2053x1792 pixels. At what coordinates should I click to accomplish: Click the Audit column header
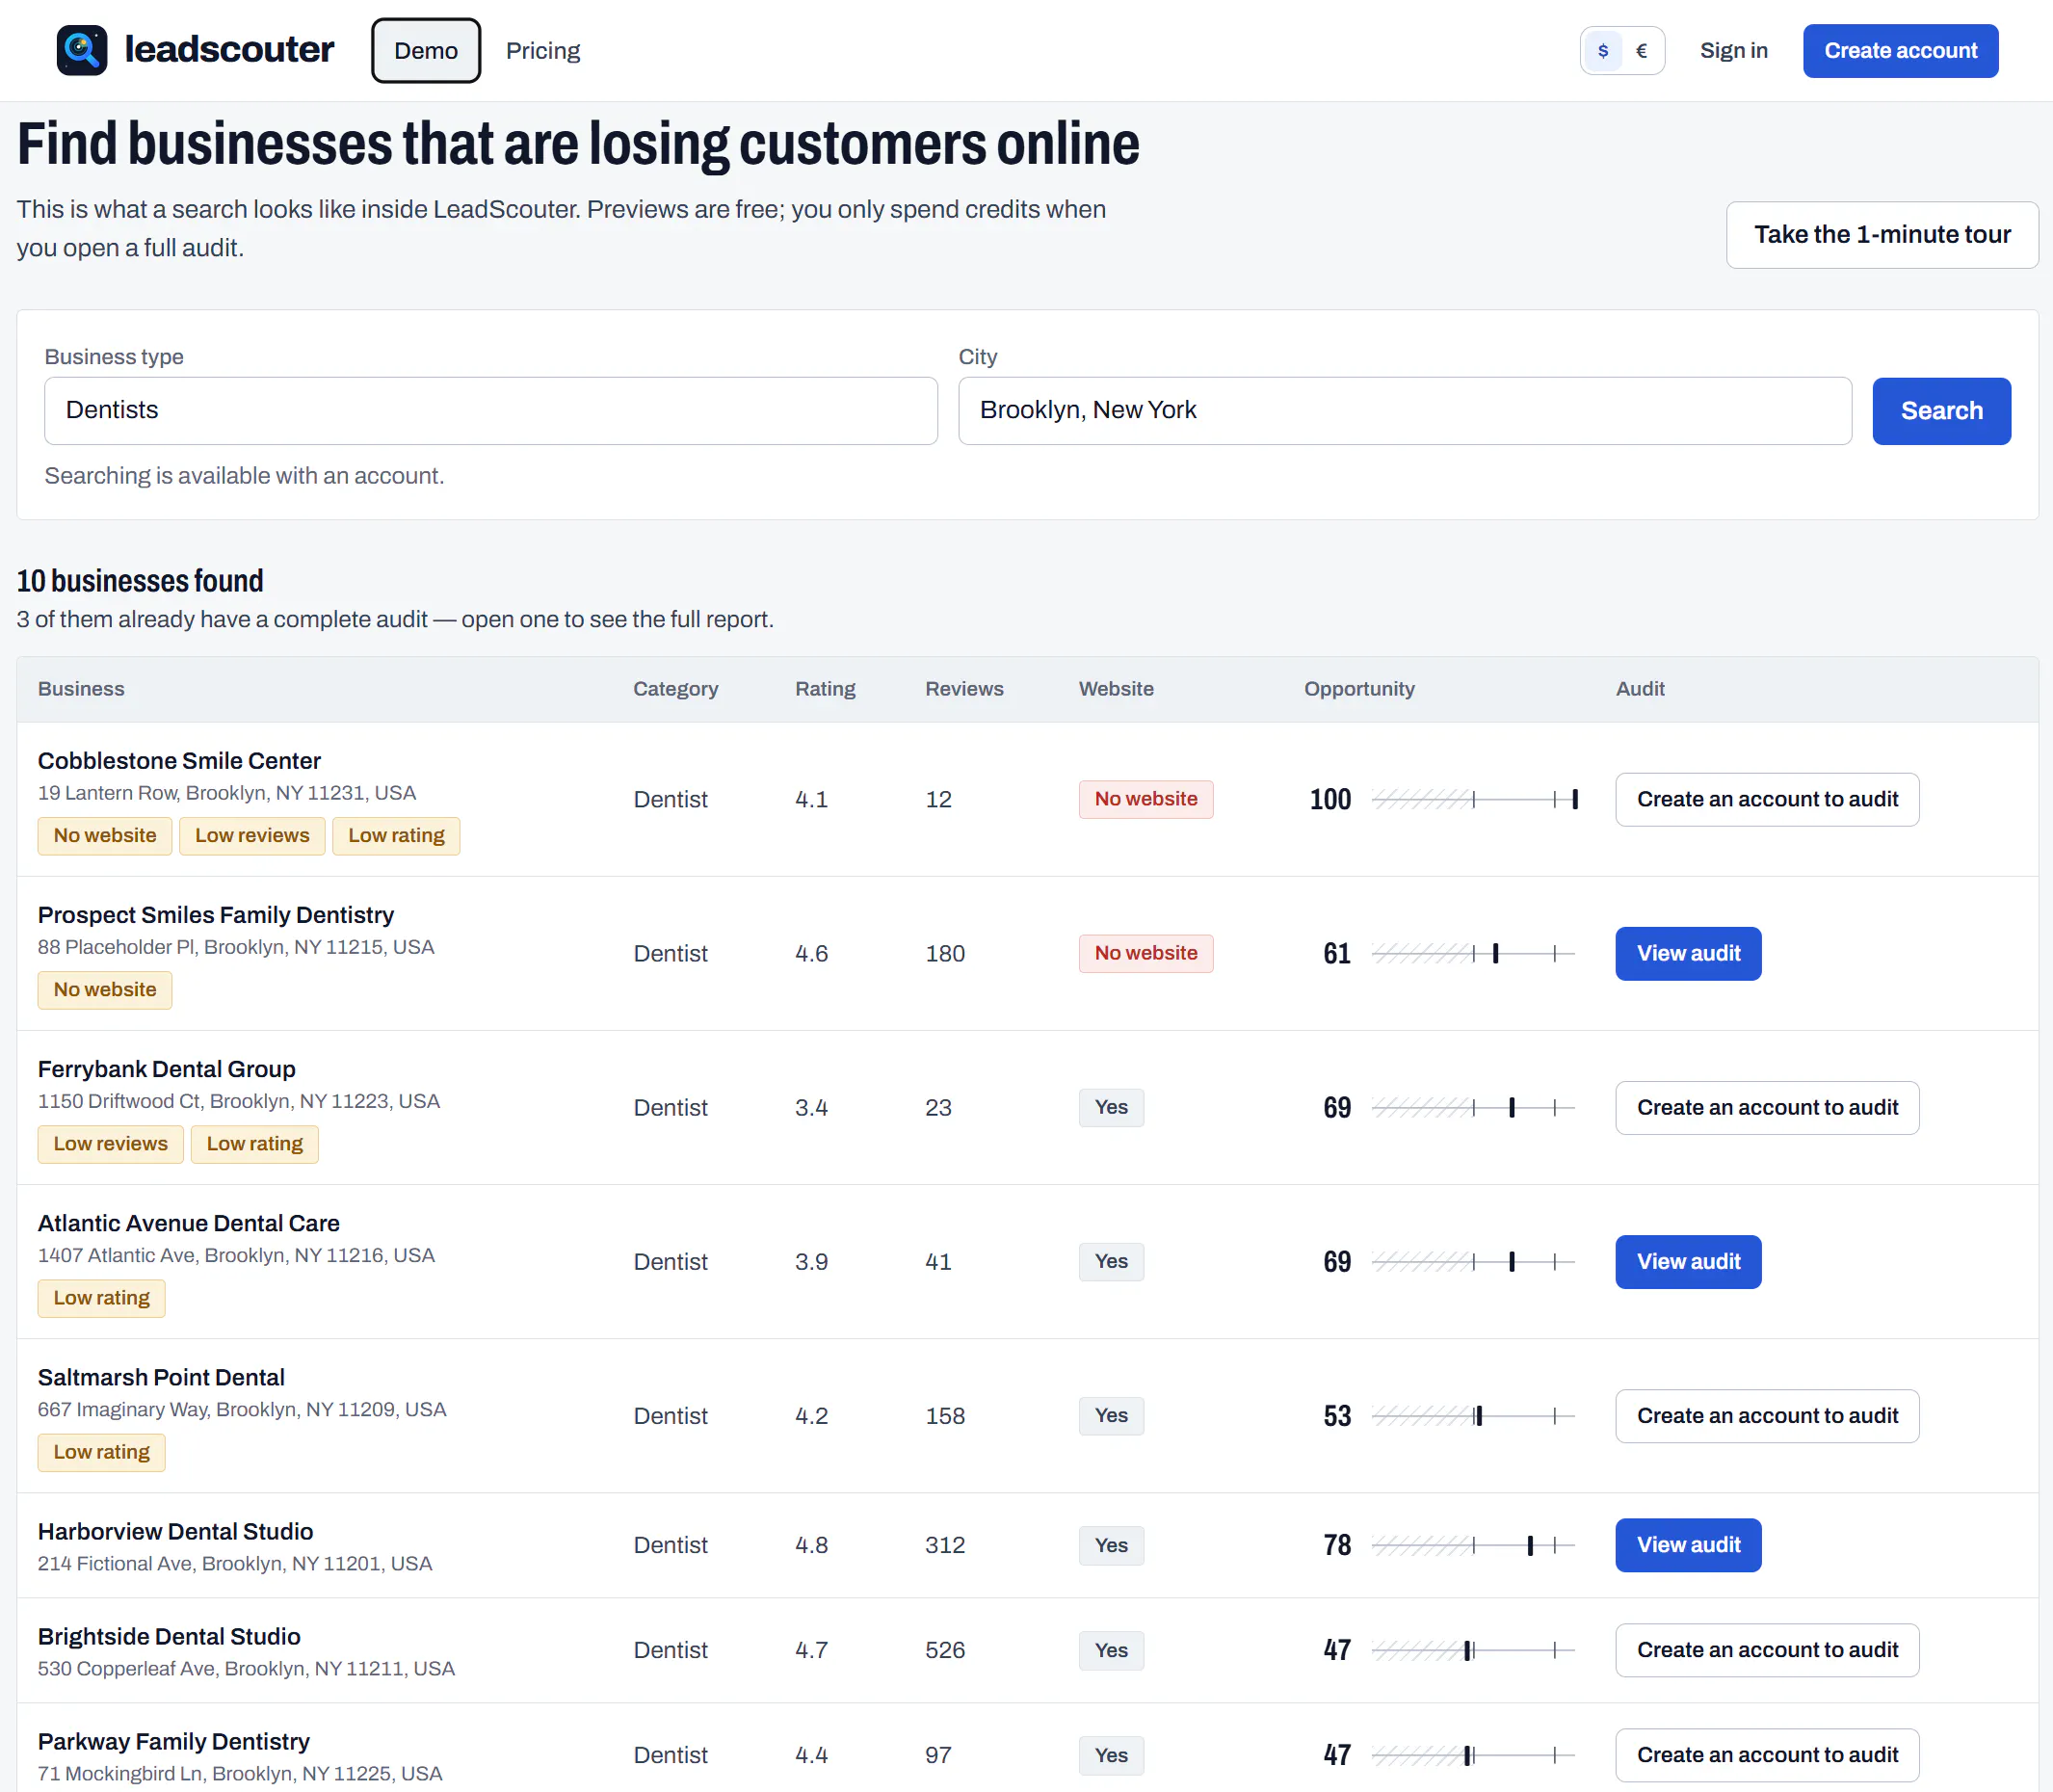1640,689
